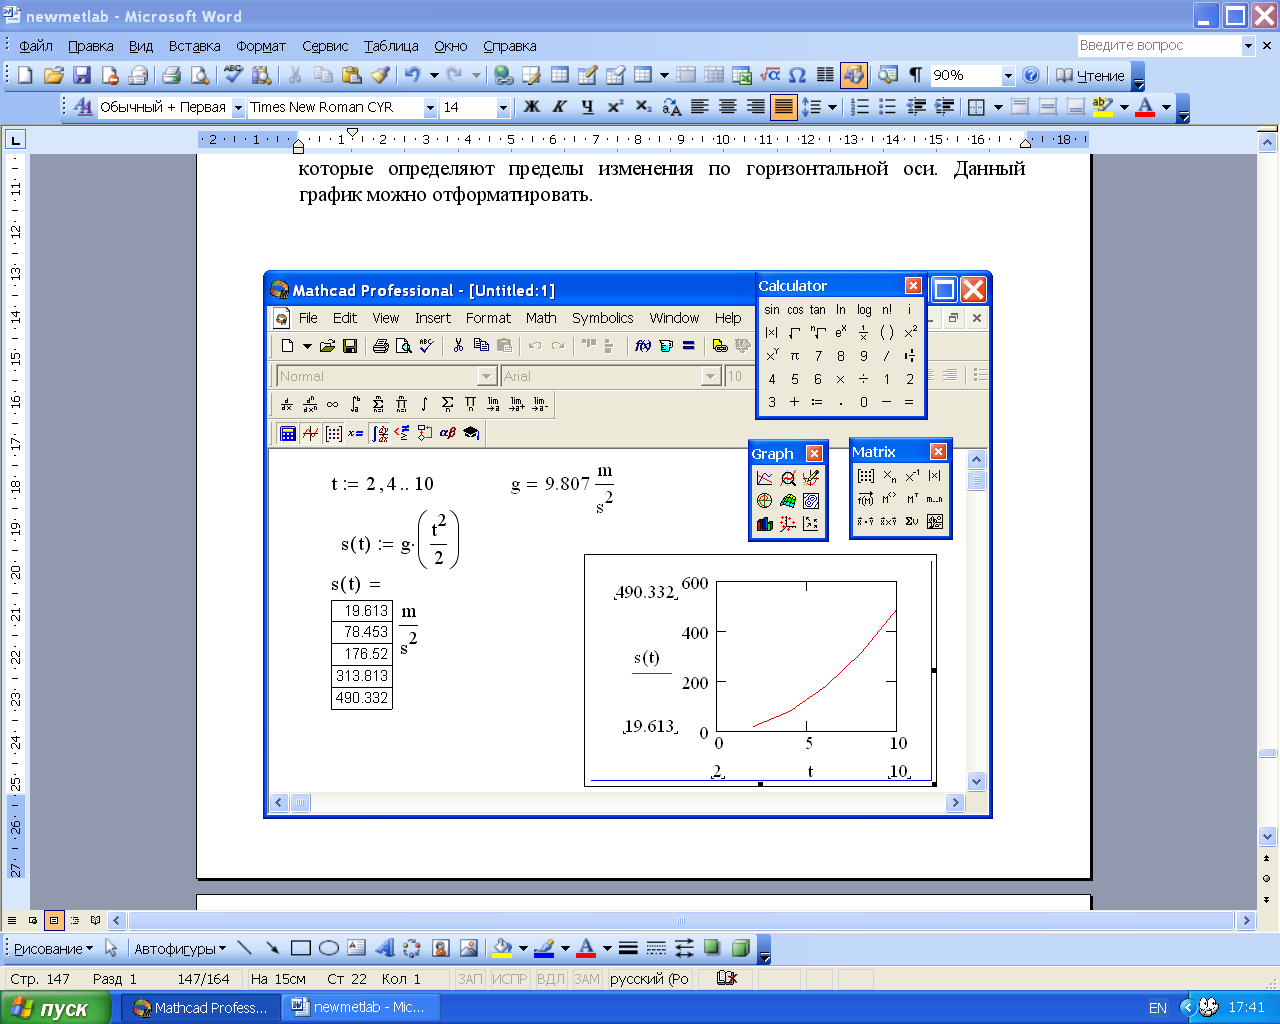Open the Styles and Formatting pane
The height and width of the screenshot is (1024, 1280).
(x=84, y=107)
